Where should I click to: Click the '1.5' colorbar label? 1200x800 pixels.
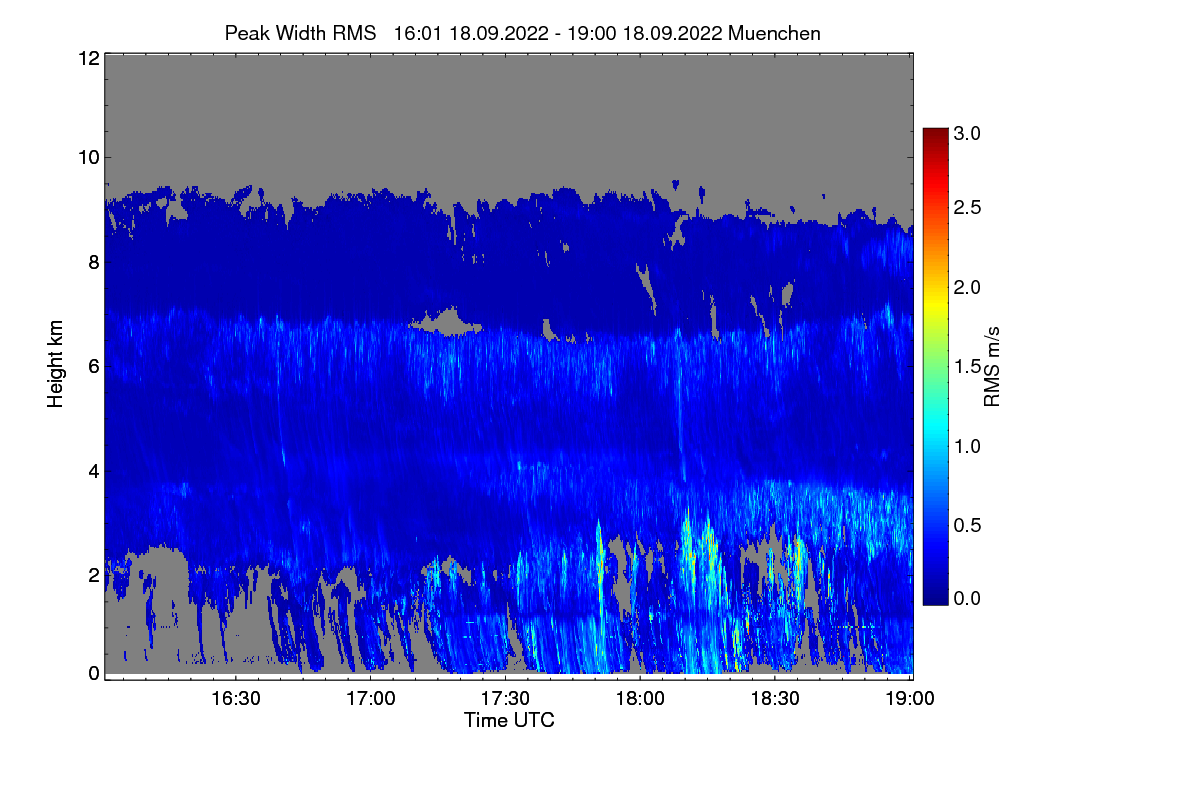(x=967, y=366)
